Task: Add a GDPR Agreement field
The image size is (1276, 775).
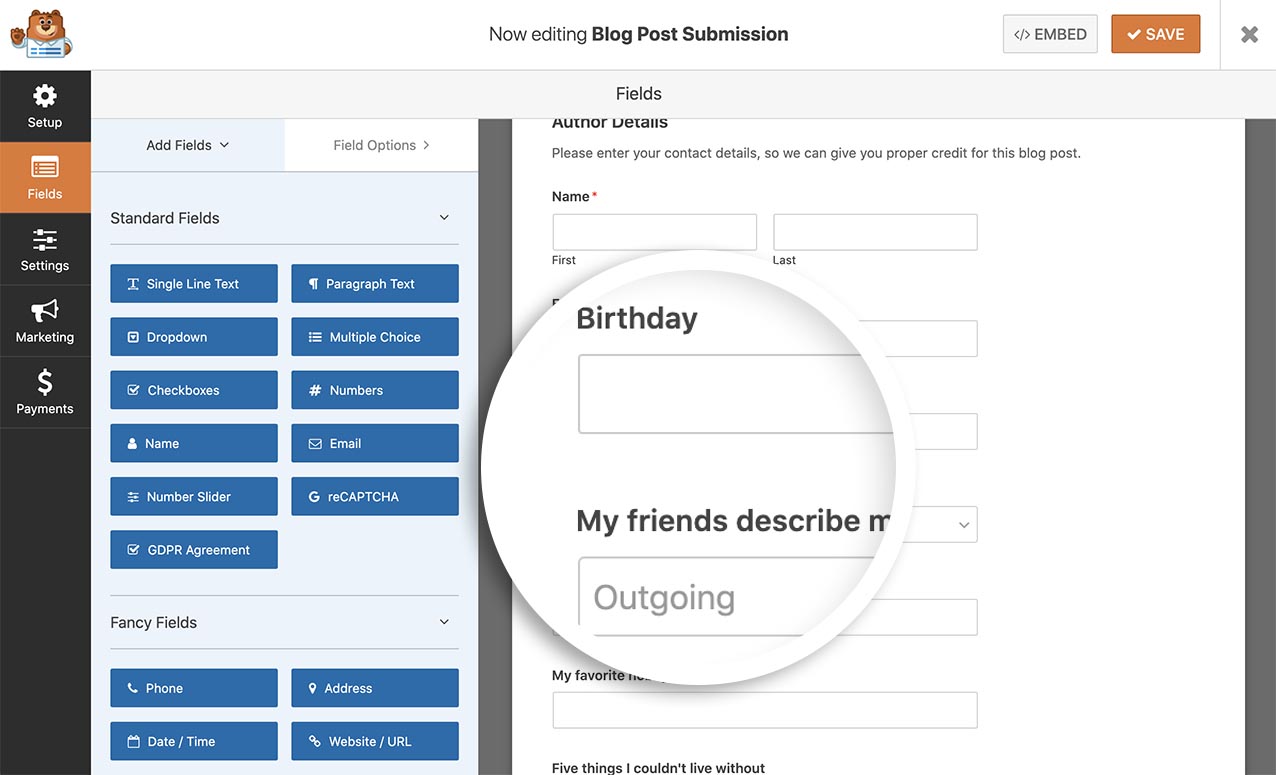Action: 193,549
